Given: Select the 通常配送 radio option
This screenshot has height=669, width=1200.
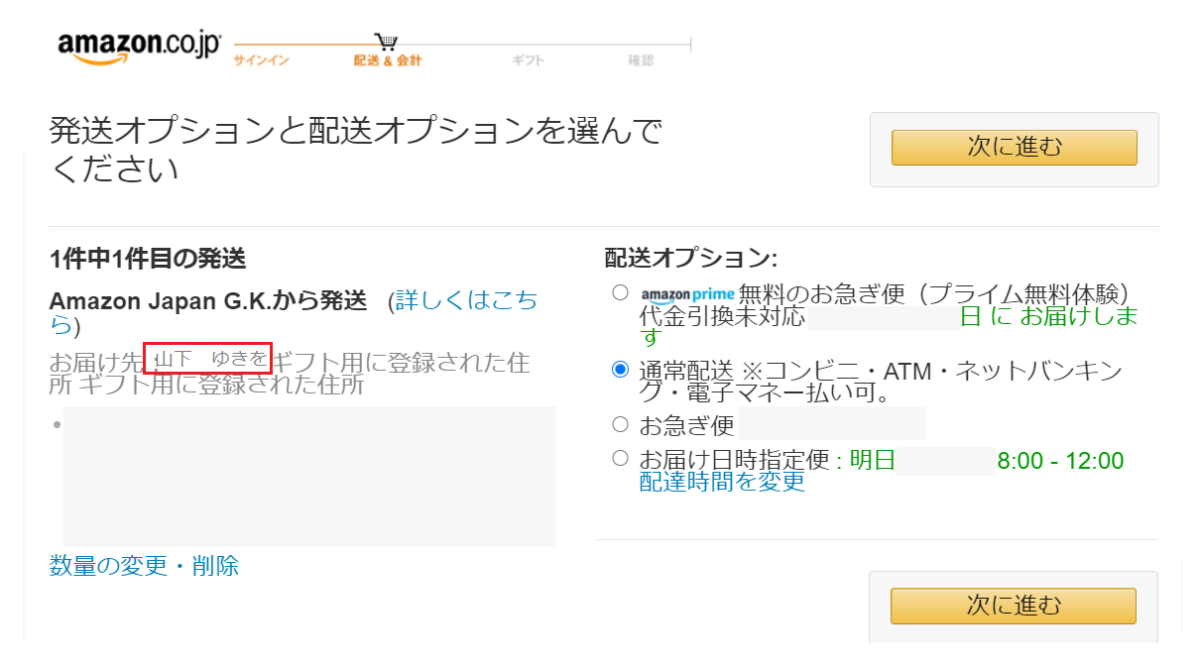Looking at the screenshot, I should [x=620, y=370].
